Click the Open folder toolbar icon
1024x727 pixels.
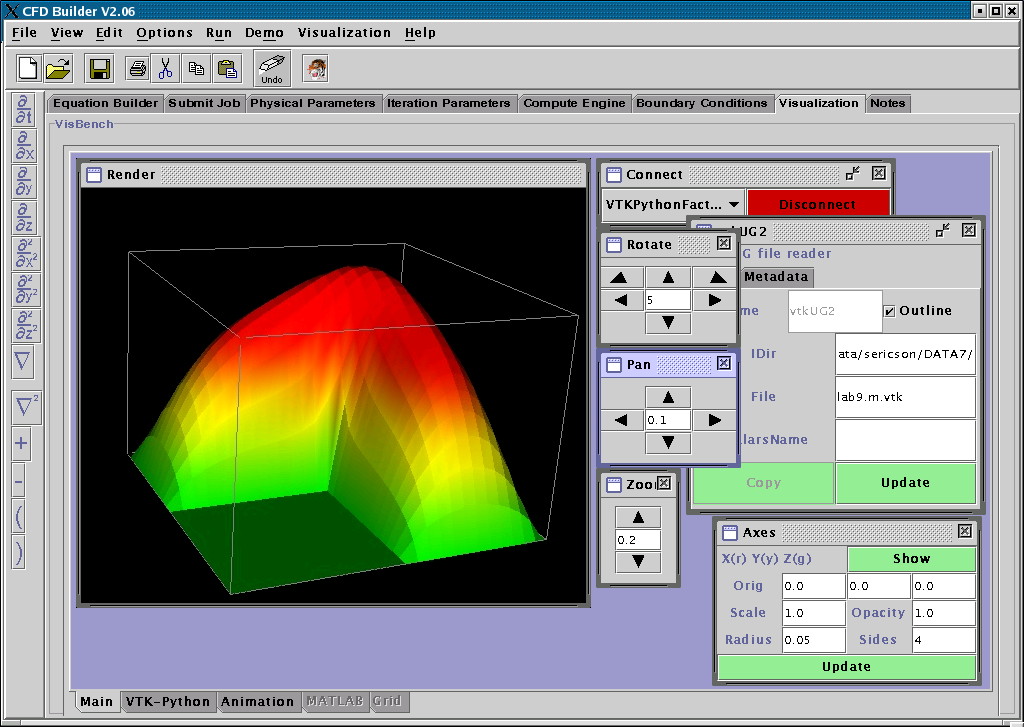(x=59, y=69)
